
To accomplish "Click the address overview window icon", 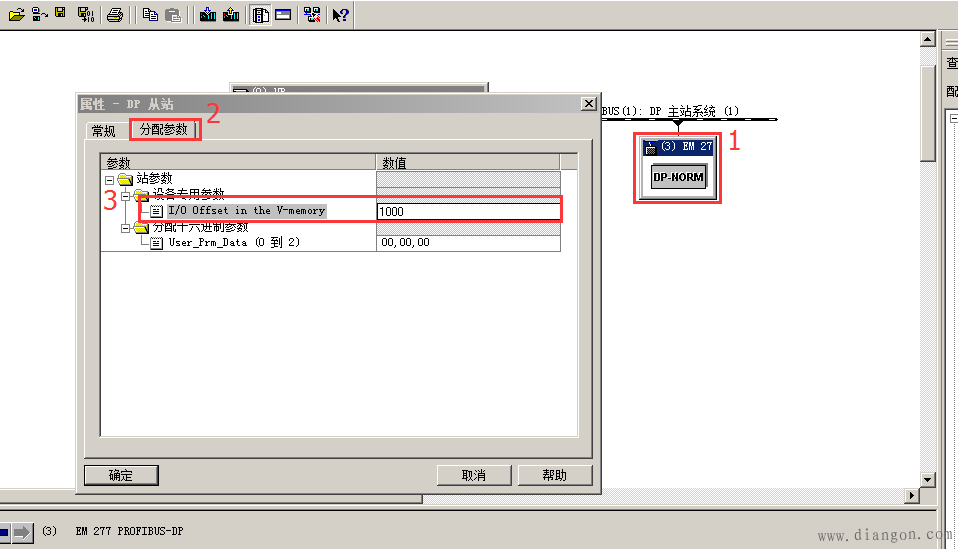I will [x=283, y=15].
